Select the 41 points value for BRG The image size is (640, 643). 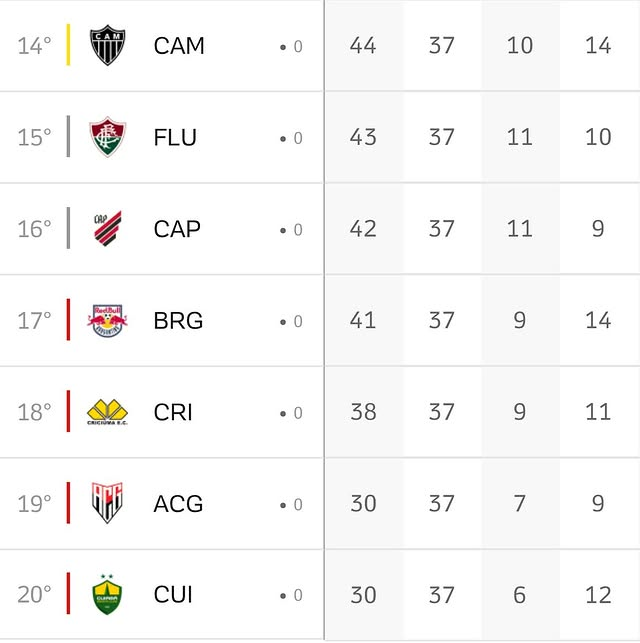[x=363, y=320]
